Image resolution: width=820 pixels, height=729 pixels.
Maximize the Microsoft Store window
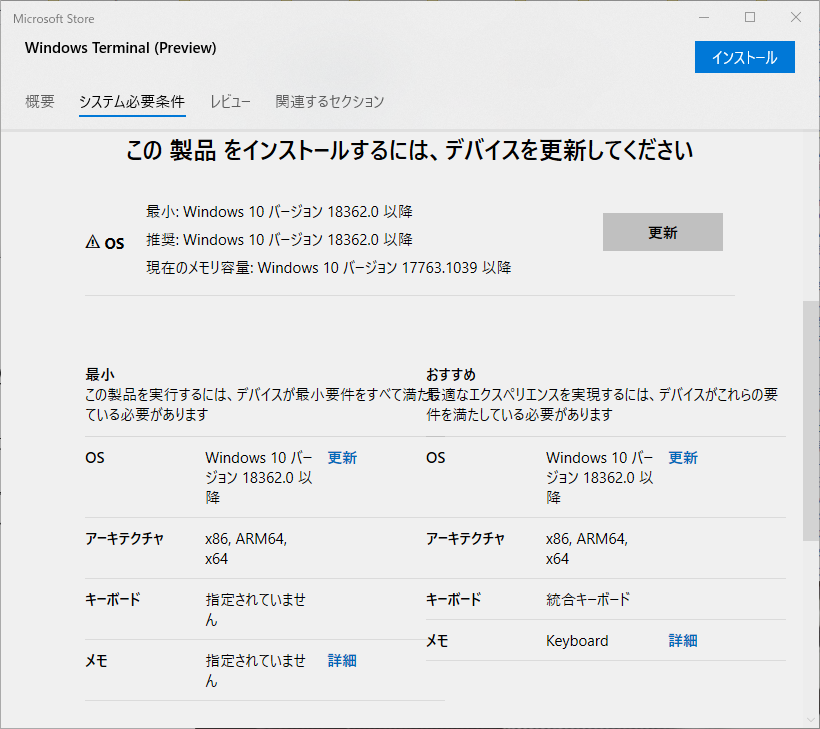point(750,18)
